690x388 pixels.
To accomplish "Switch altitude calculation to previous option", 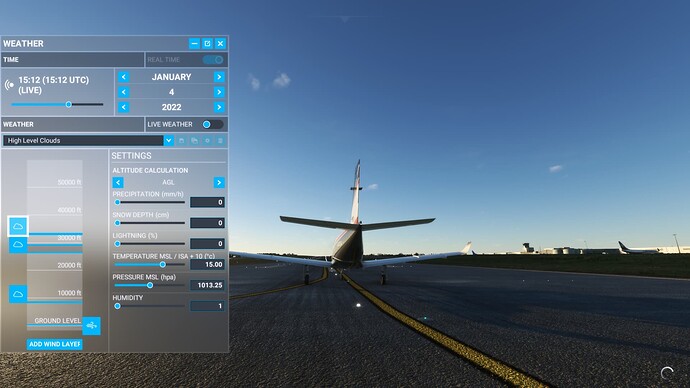I will point(118,183).
